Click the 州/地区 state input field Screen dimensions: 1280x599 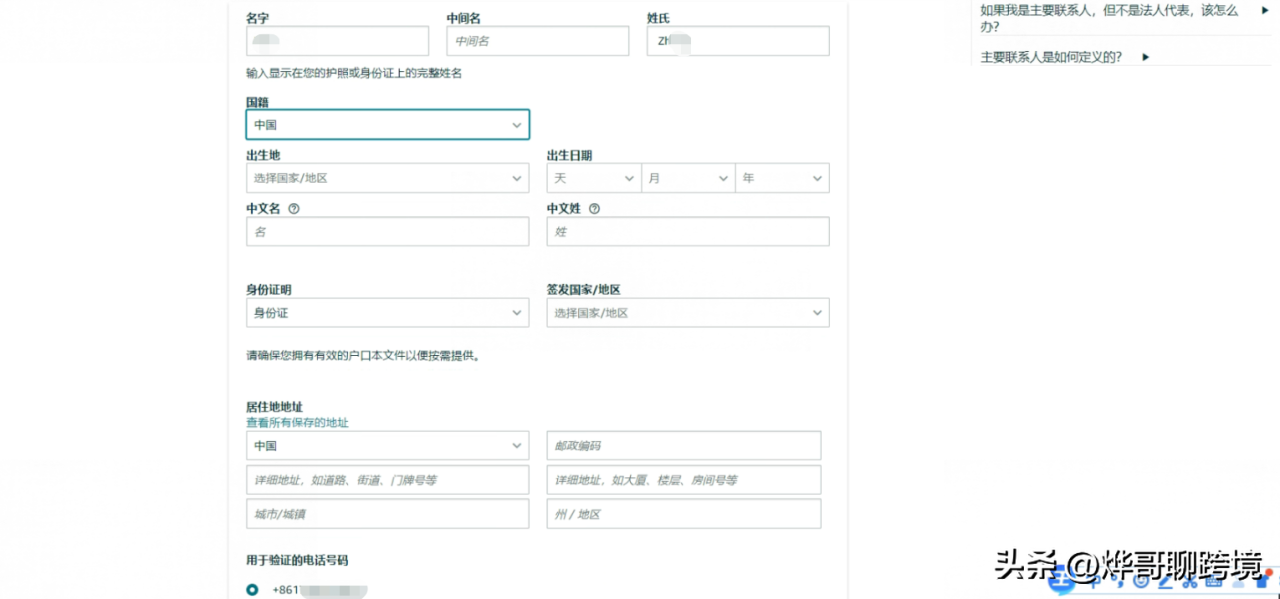[x=683, y=513]
